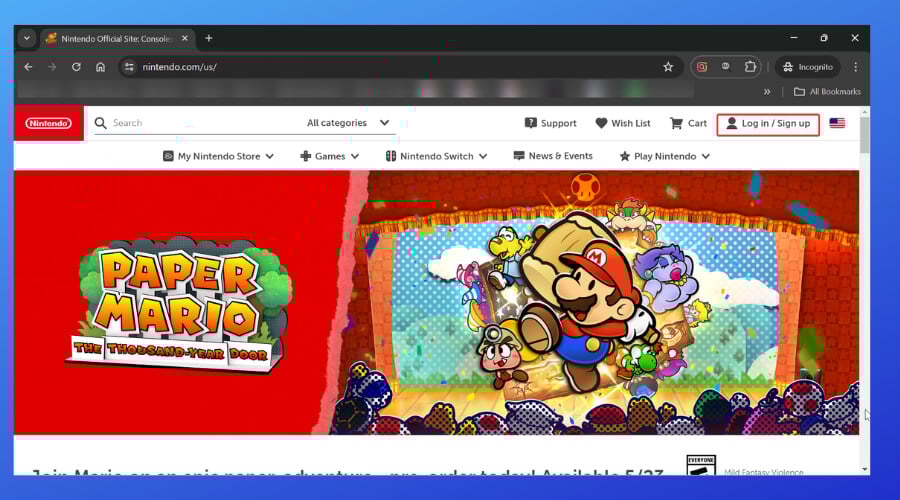The width and height of the screenshot is (900, 500).
Task: Click the US flag region selector
Action: (x=837, y=123)
